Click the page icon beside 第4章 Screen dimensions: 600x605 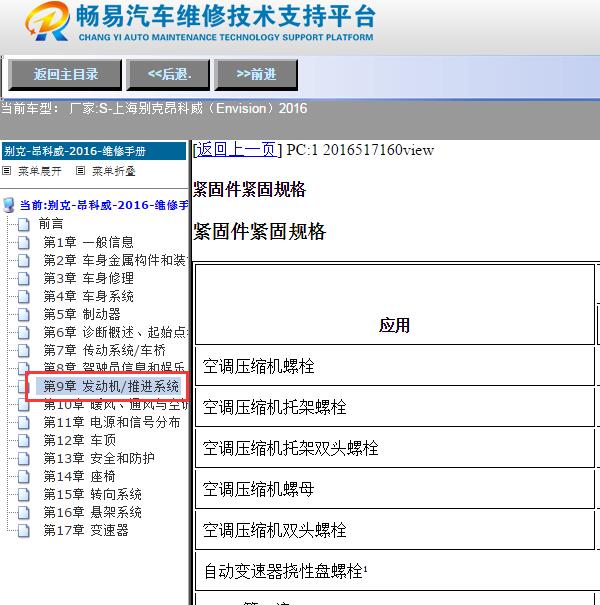pyautogui.click(x=24, y=296)
